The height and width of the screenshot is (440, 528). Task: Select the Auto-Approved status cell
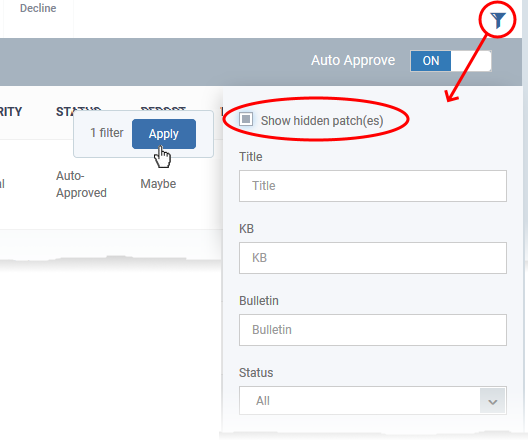tap(81, 184)
